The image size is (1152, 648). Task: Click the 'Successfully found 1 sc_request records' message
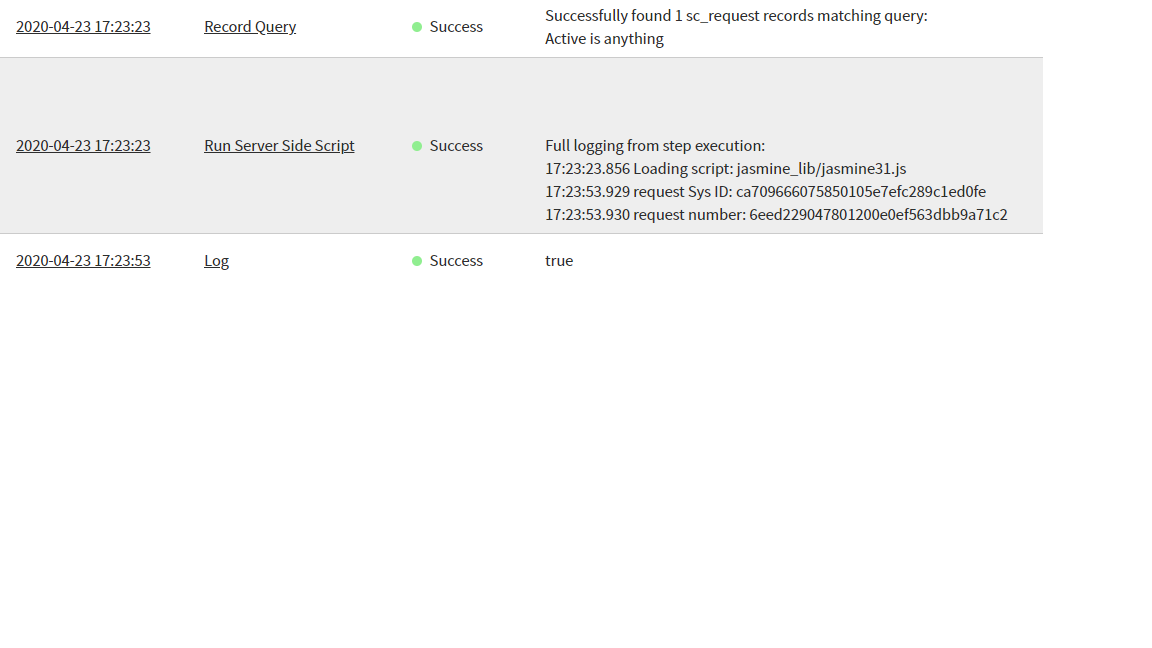point(736,16)
